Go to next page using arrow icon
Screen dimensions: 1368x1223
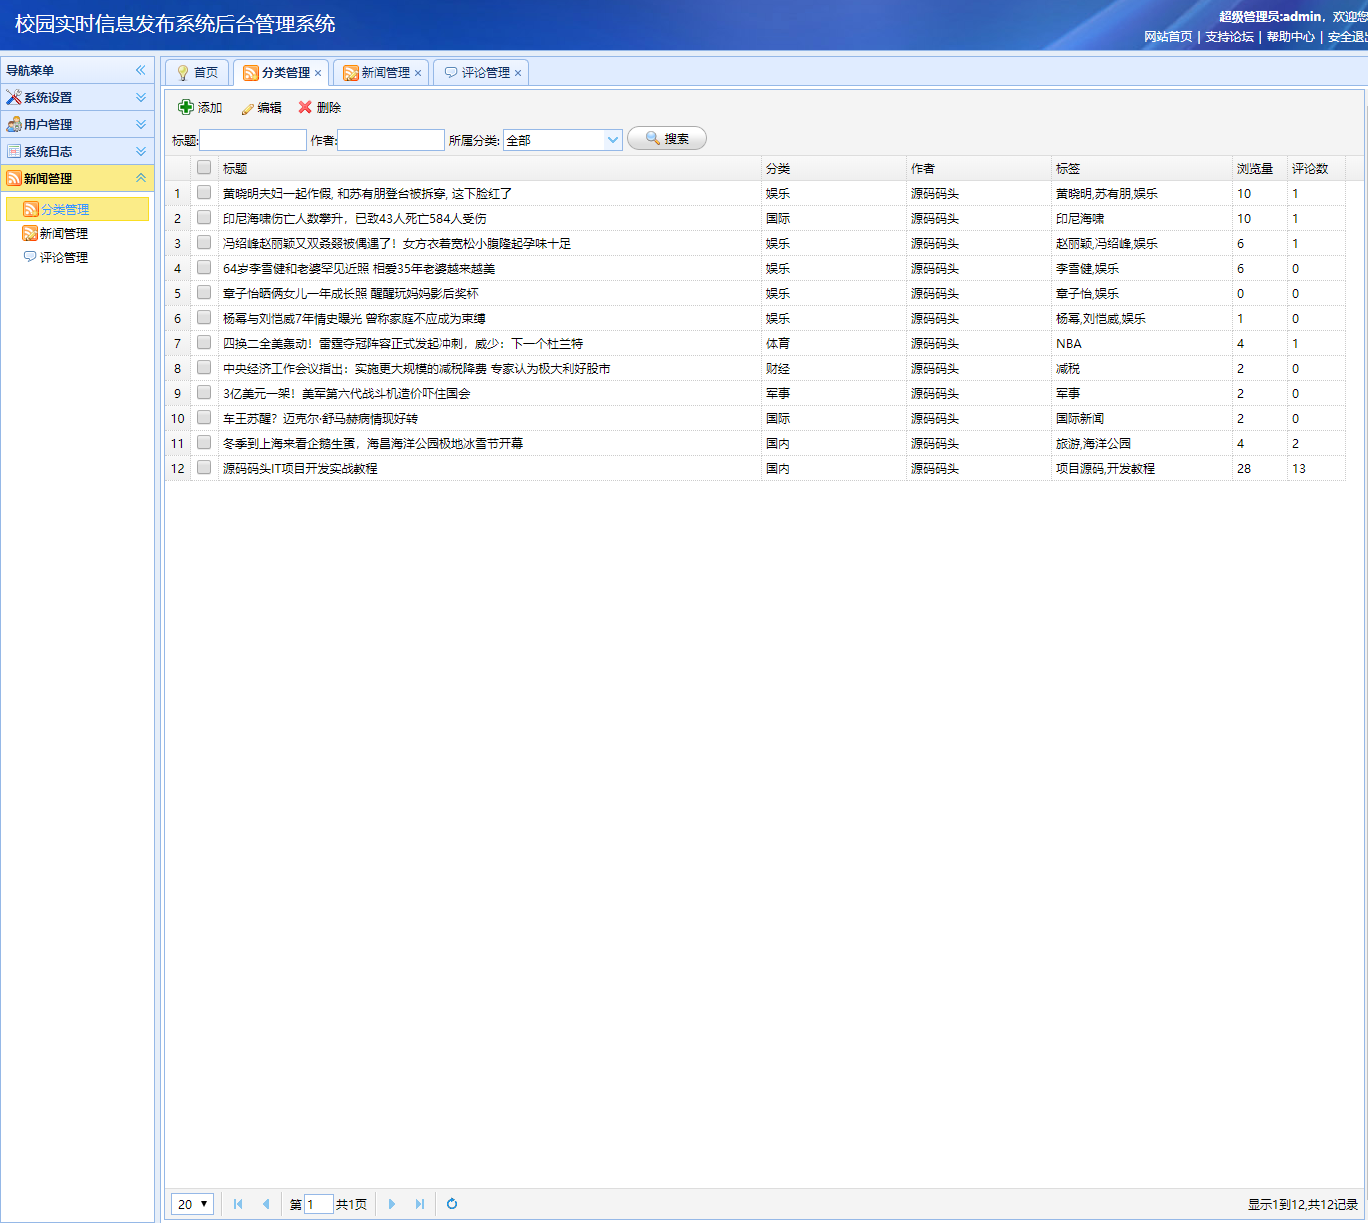[x=392, y=1204]
